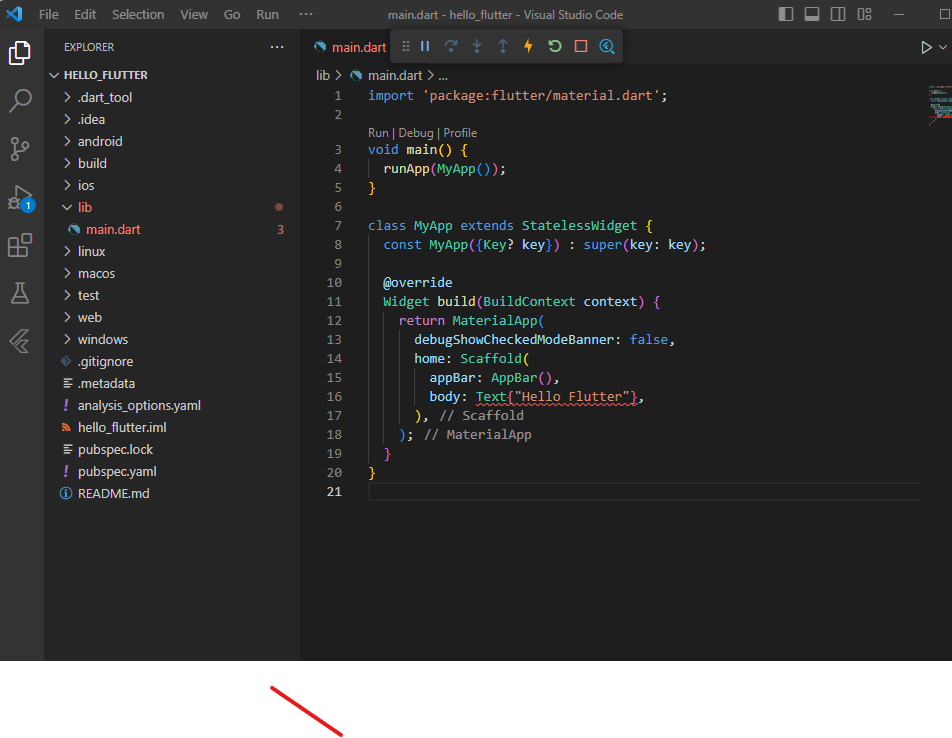Image resolution: width=952 pixels, height=738 pixels.
Task: Open pubspec.lock file
Action: tap(173, 449)
